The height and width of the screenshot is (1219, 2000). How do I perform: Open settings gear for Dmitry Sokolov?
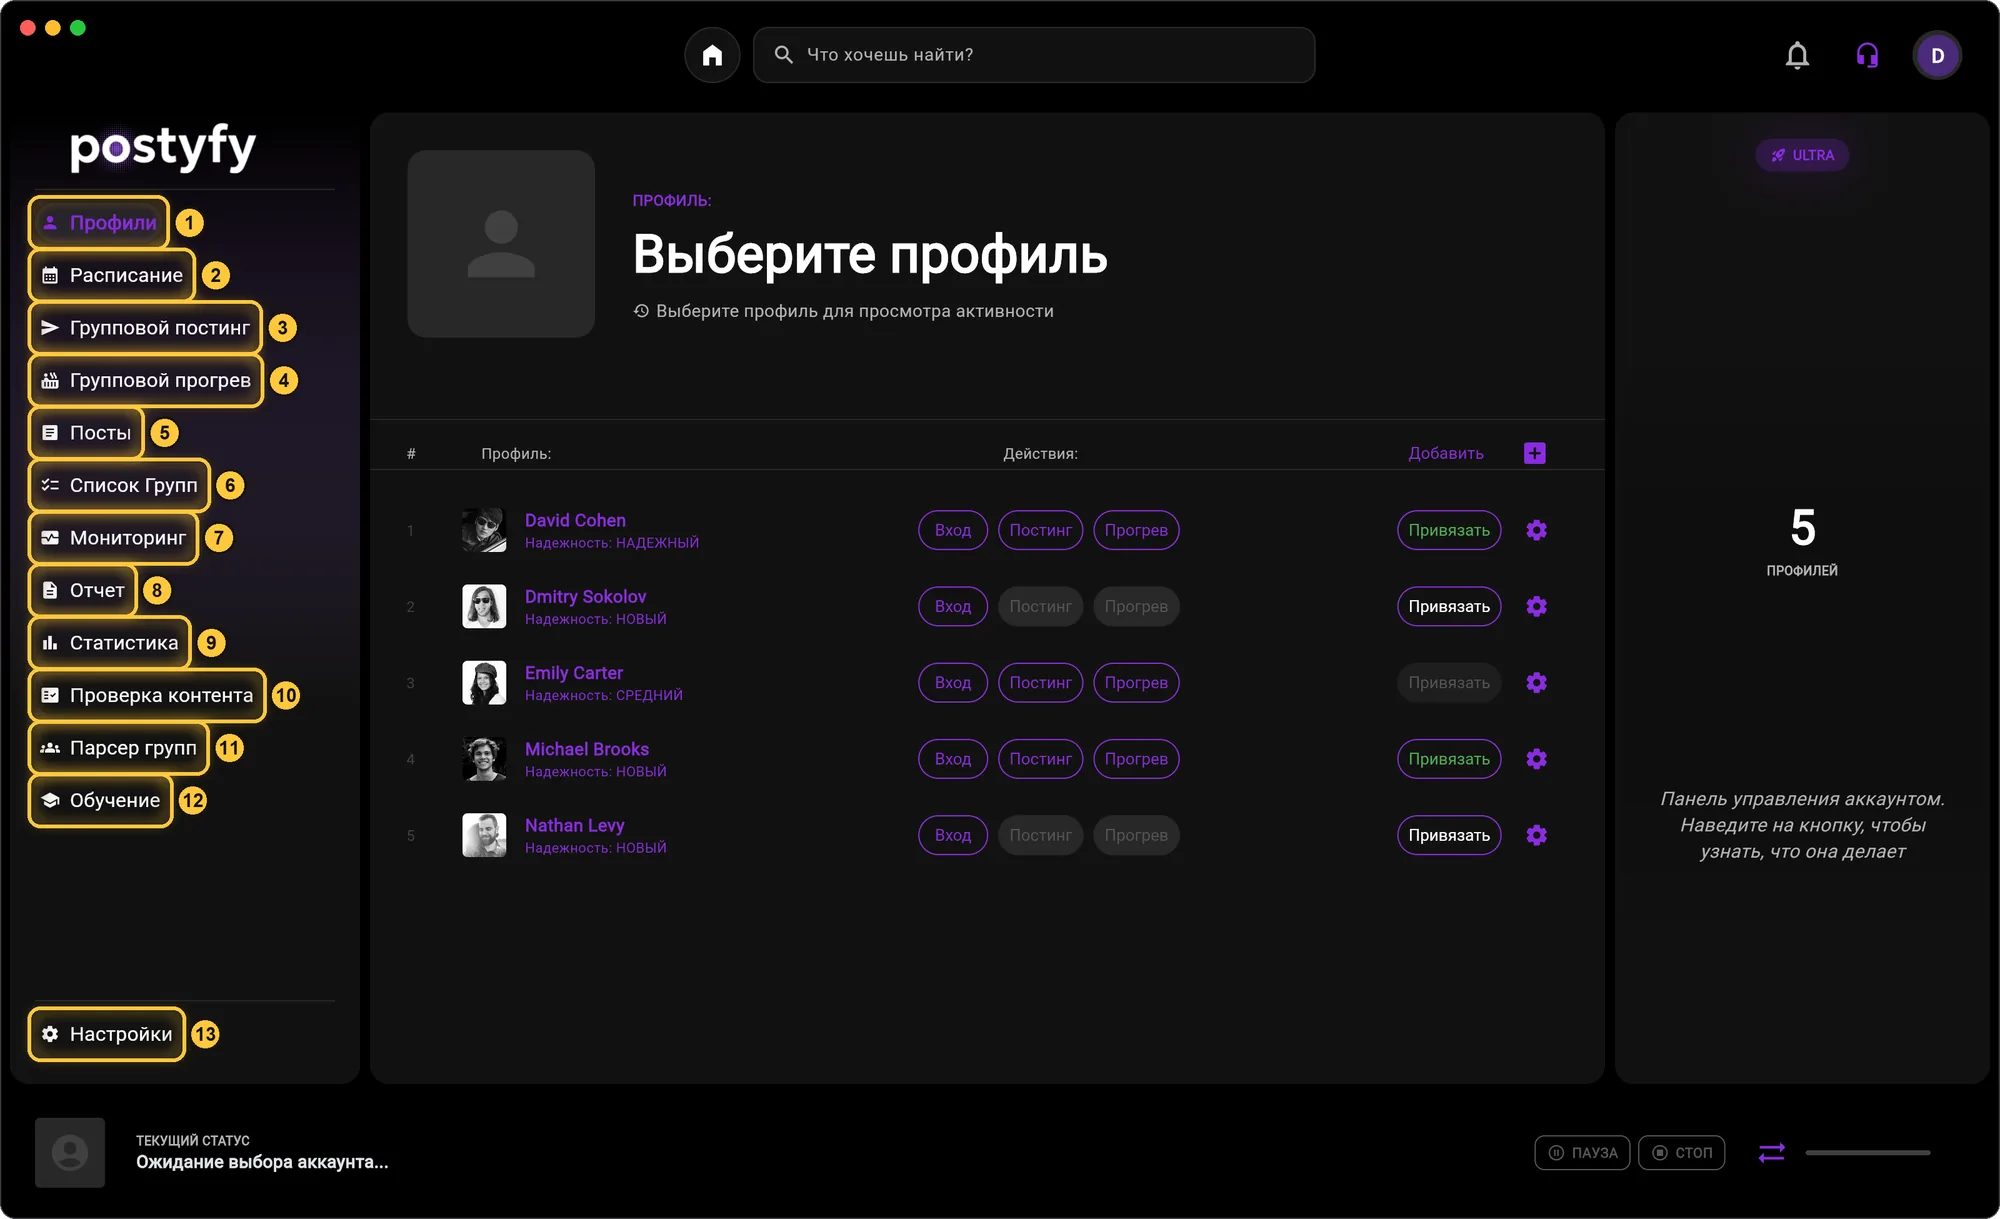click(1537, 606)
